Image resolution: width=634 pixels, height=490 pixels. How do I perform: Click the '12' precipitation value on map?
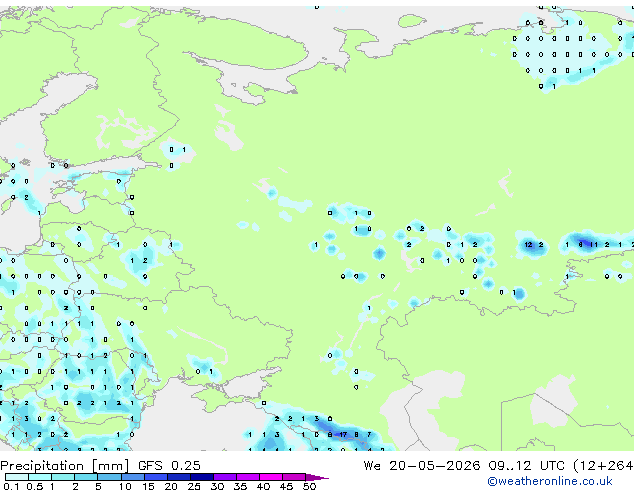[528, 245]
